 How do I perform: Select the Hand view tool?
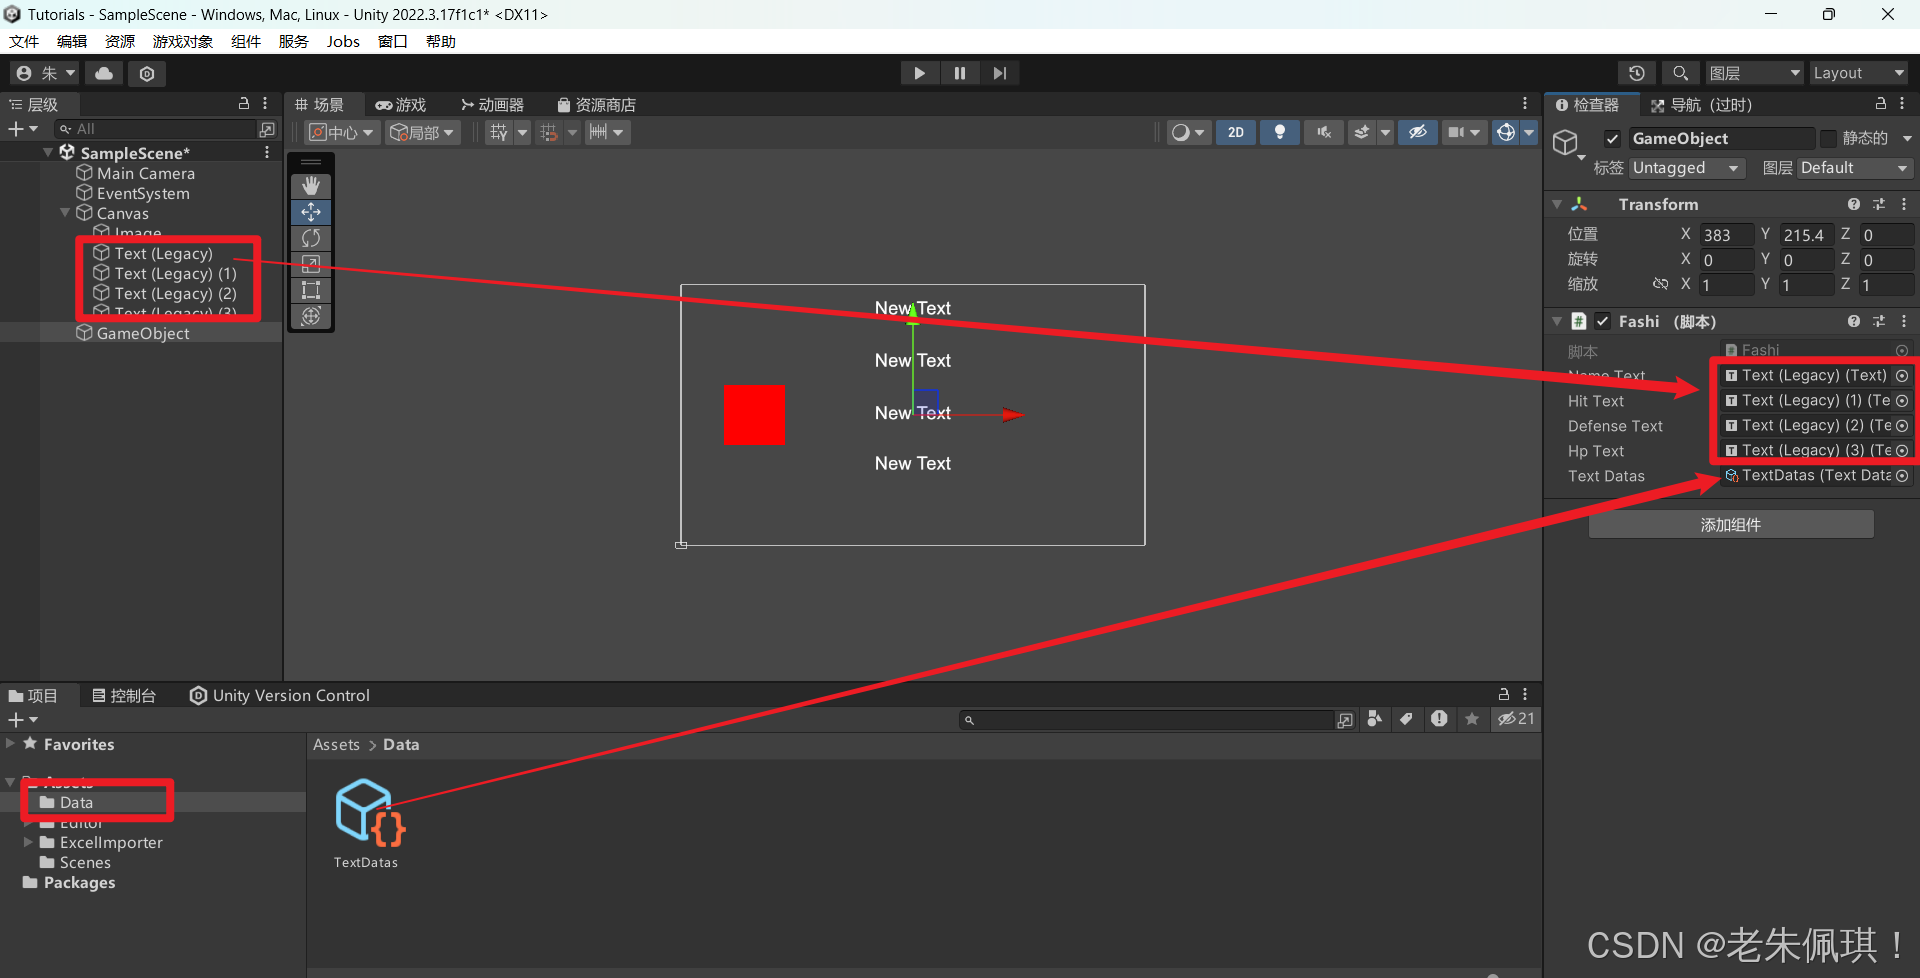311,186
